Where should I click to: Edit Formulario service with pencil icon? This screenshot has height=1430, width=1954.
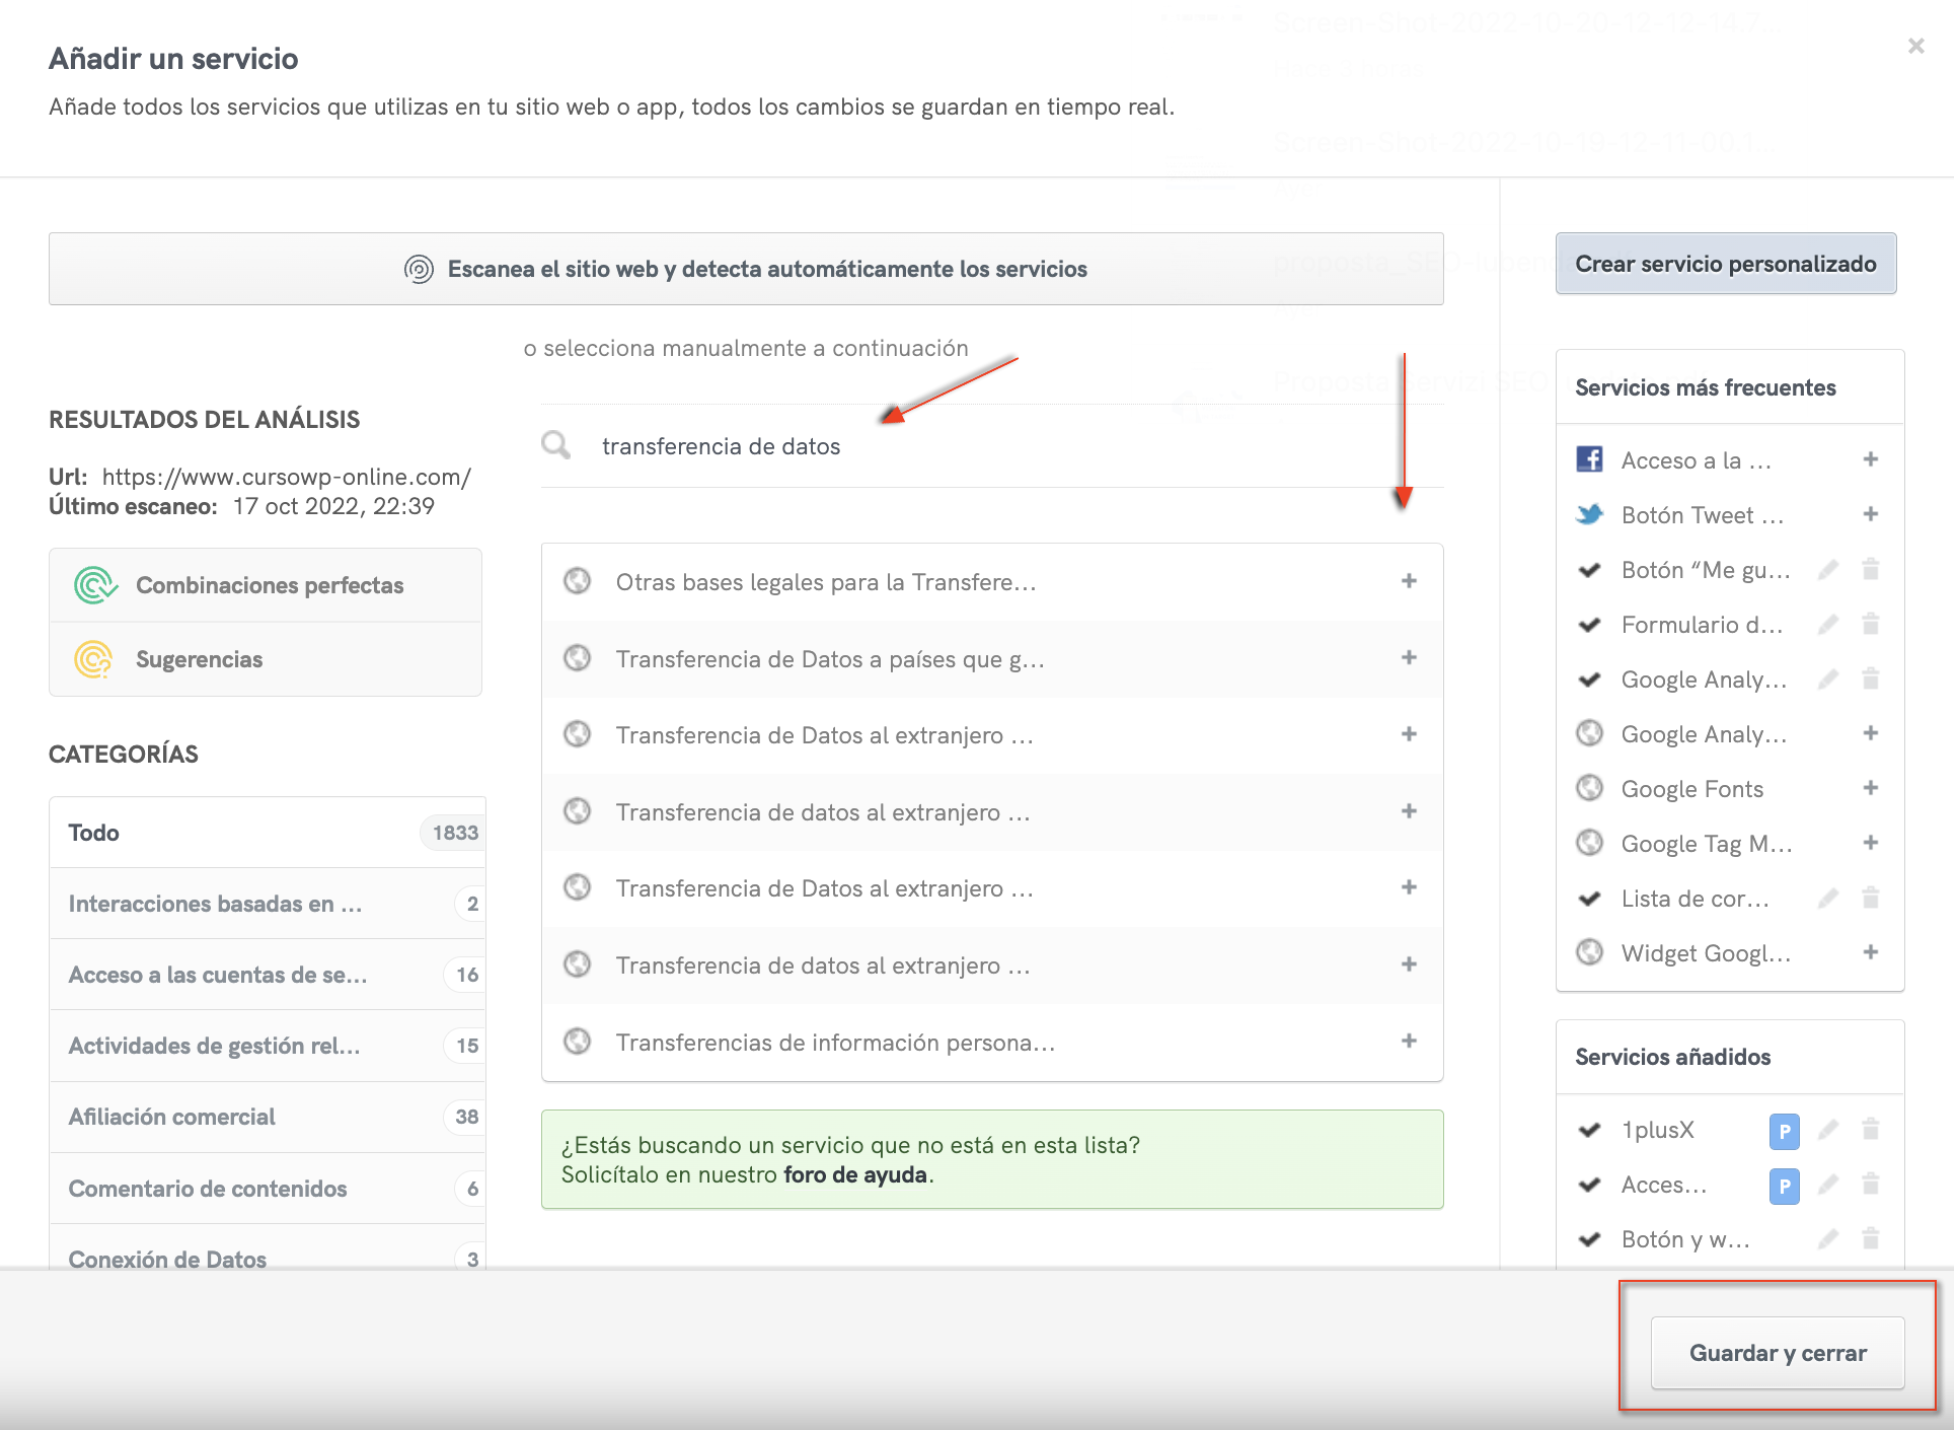(x=1827, y=624)
